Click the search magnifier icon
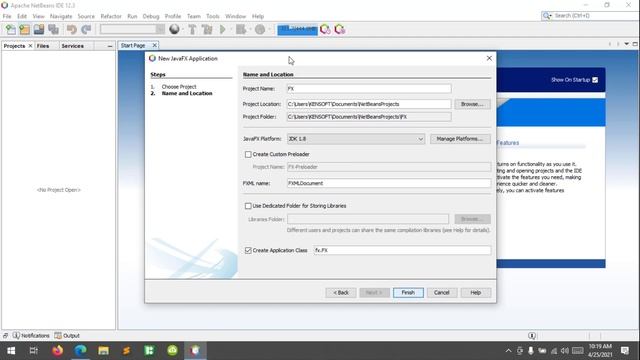Viewport: 640px width, 360px height. coord(547,16)
